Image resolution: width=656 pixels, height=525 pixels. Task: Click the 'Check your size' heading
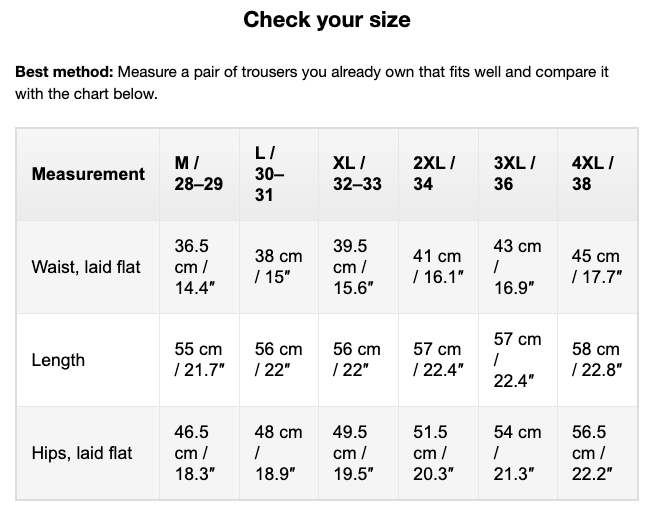pos(327,20)
